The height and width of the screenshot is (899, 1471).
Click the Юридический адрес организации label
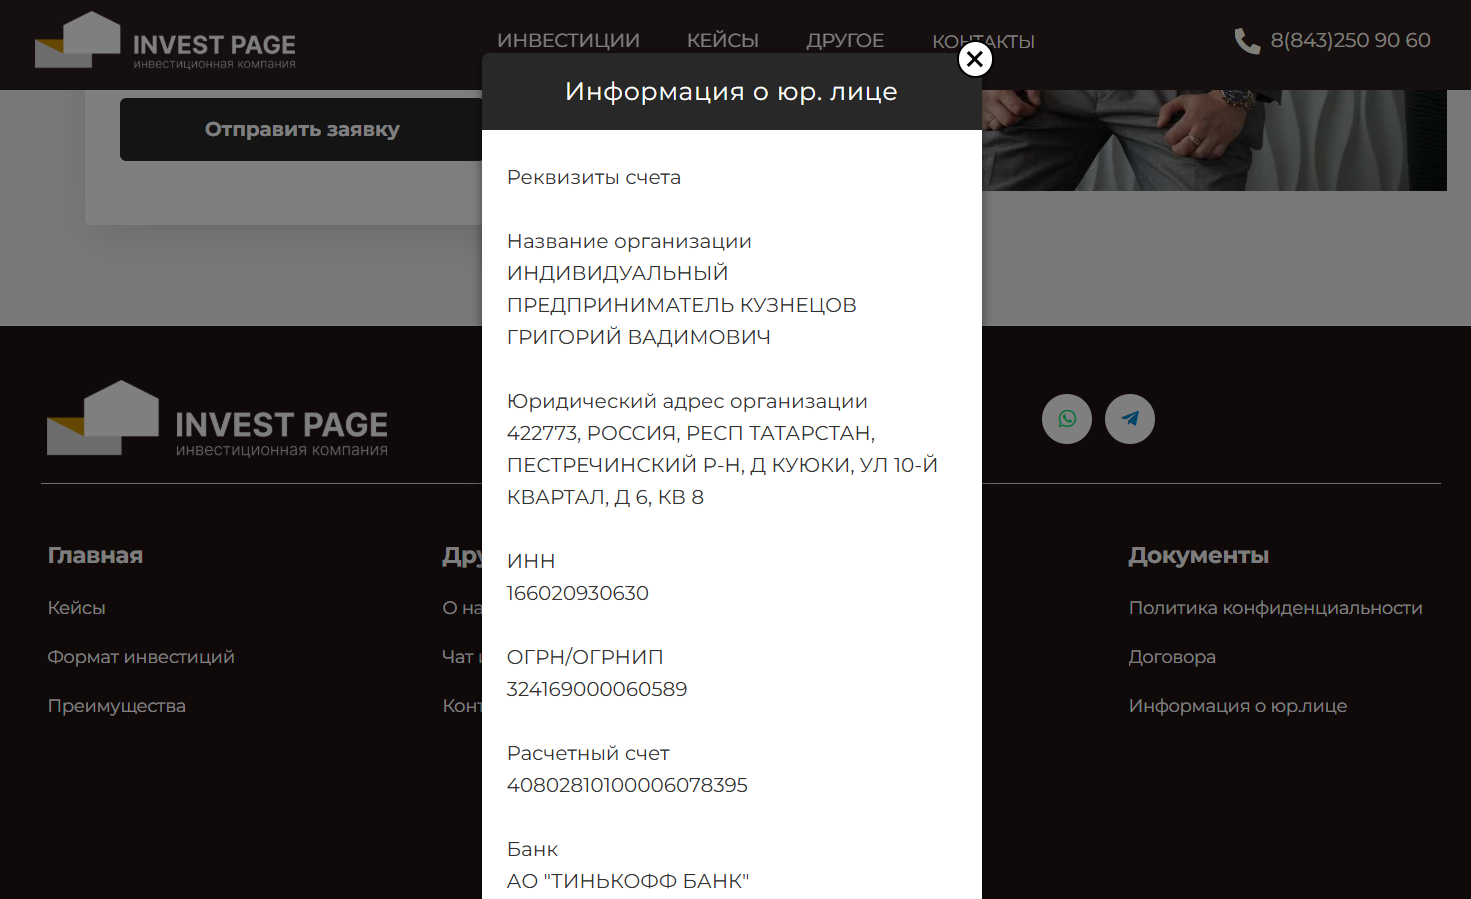[x=687, y=401]
